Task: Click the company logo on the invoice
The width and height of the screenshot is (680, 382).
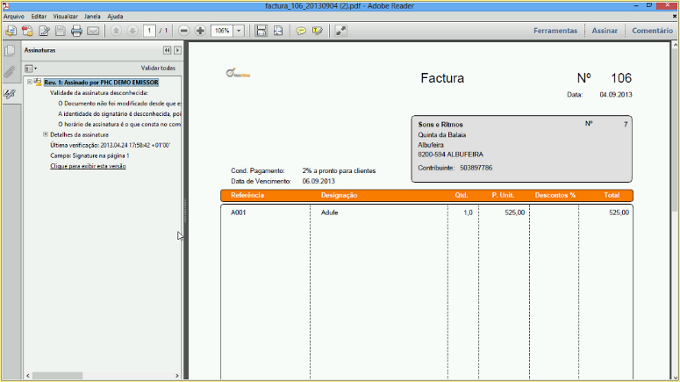Action: pos(238,73)
